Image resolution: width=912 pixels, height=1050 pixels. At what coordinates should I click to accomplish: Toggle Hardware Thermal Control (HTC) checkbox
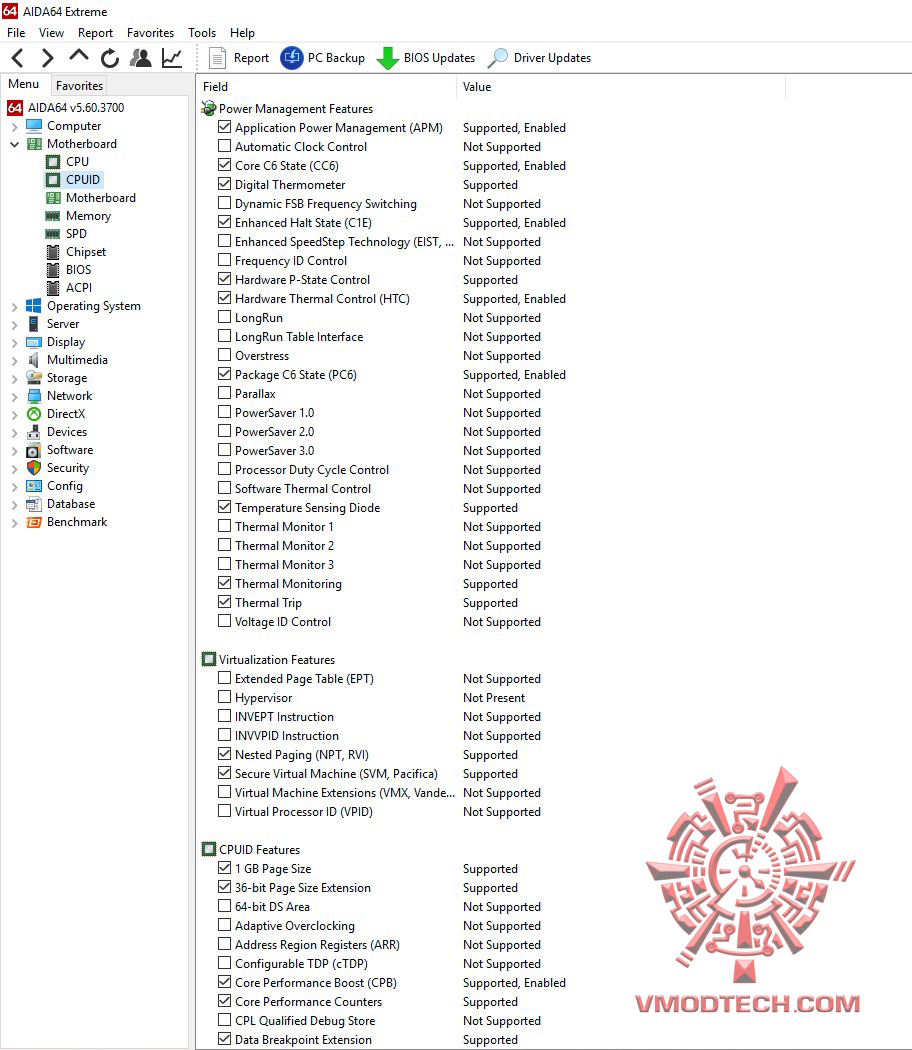click(x=224, y=298)
